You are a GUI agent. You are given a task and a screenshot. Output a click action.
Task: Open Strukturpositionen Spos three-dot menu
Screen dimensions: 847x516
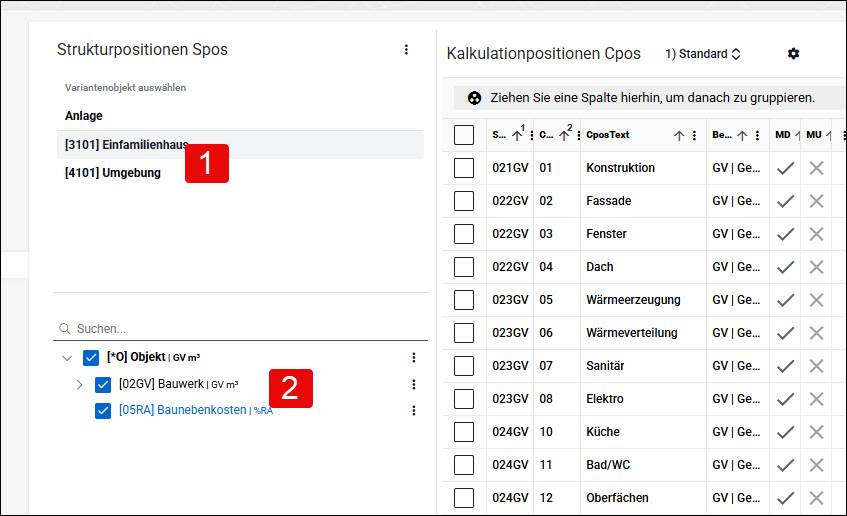[406, 50]
